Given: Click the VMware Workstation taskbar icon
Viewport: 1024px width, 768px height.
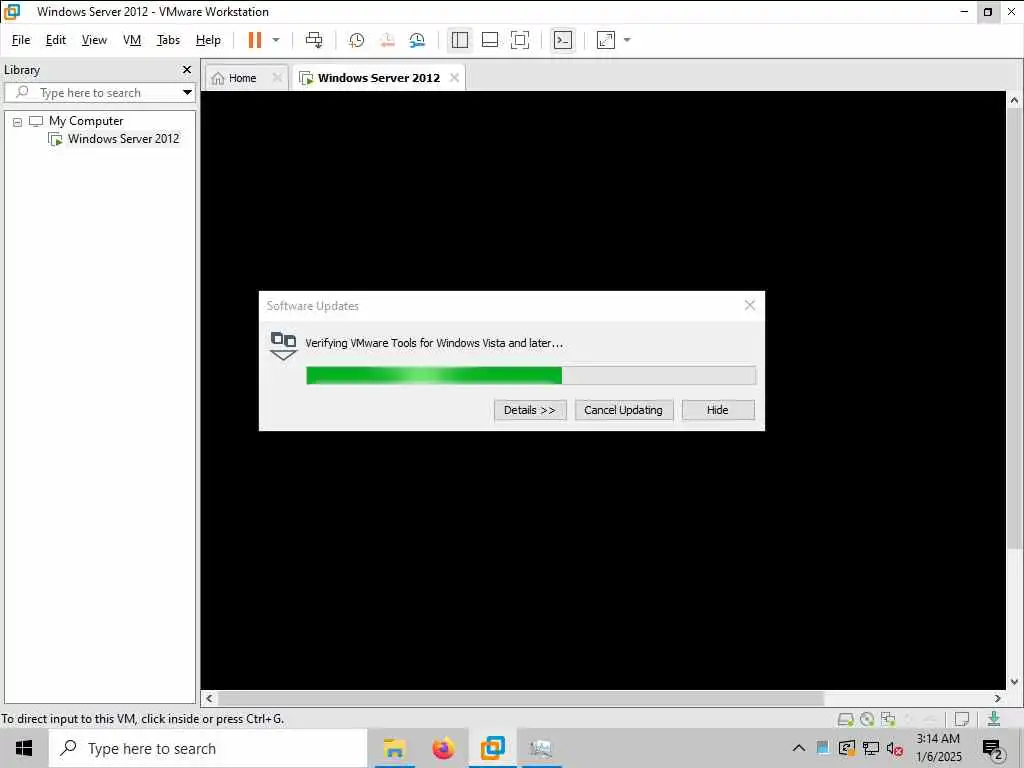Looking at the screenshot, I should (492, 748).
